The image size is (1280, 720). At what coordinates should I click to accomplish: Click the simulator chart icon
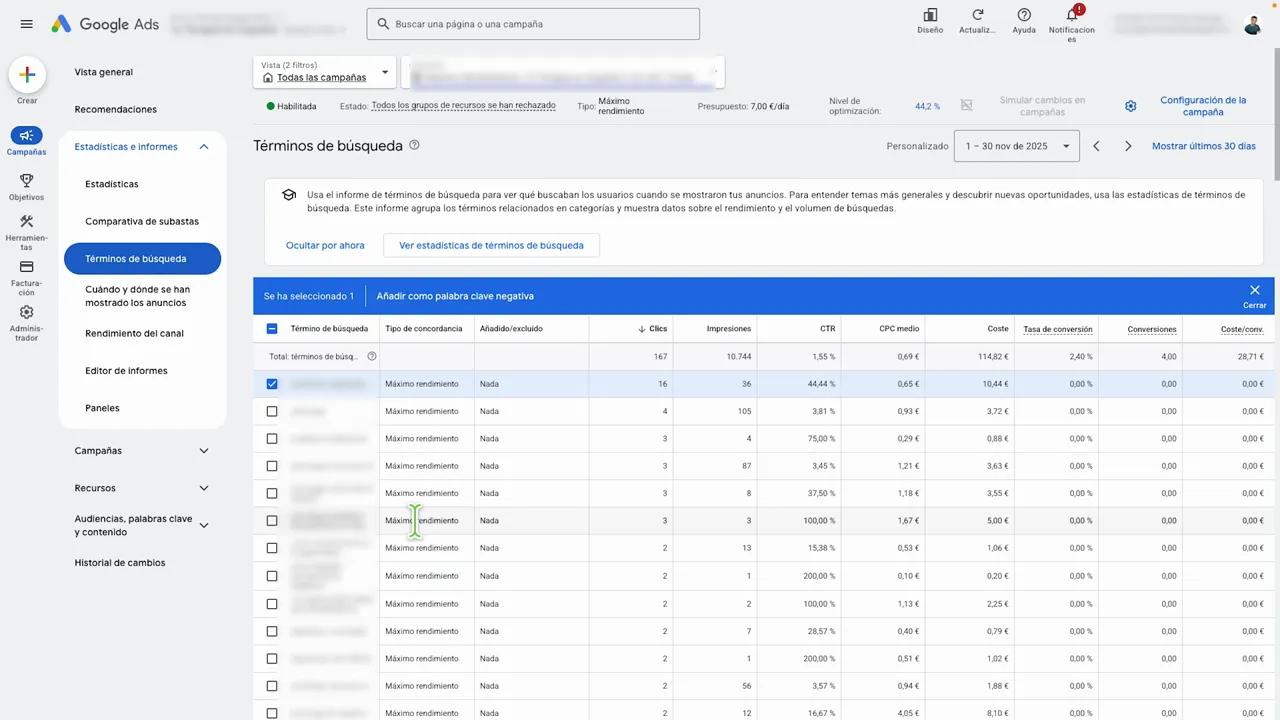coord(966,105)
